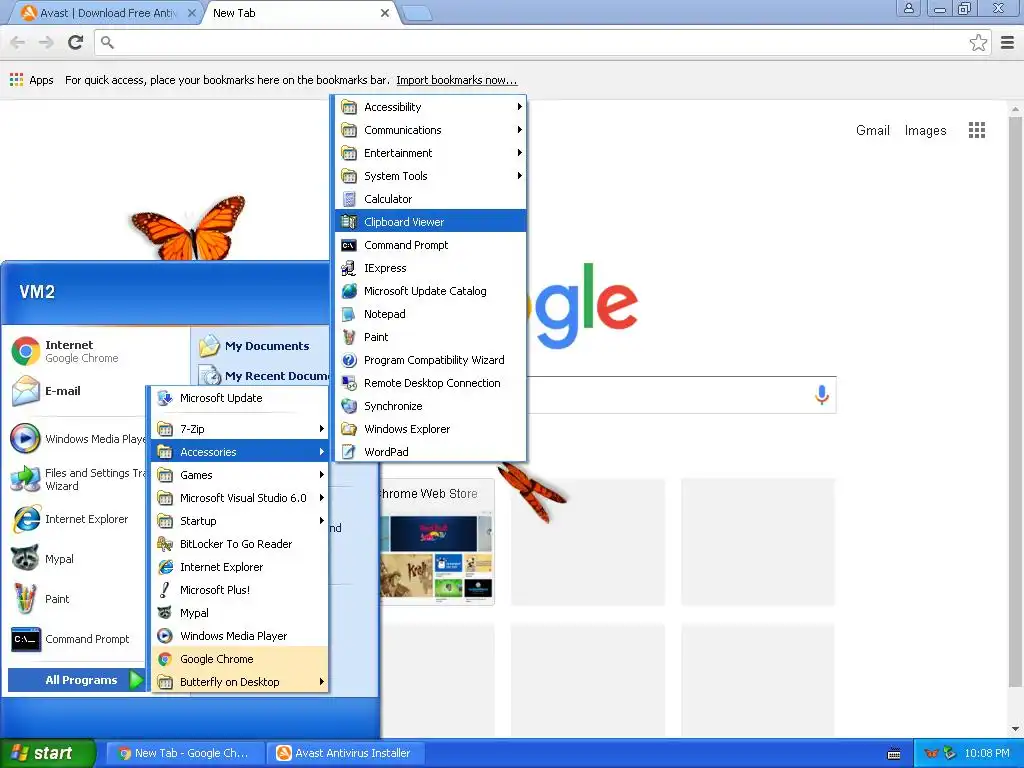
Task: Click the voice search microphone
Action: (x=822, y=394)
